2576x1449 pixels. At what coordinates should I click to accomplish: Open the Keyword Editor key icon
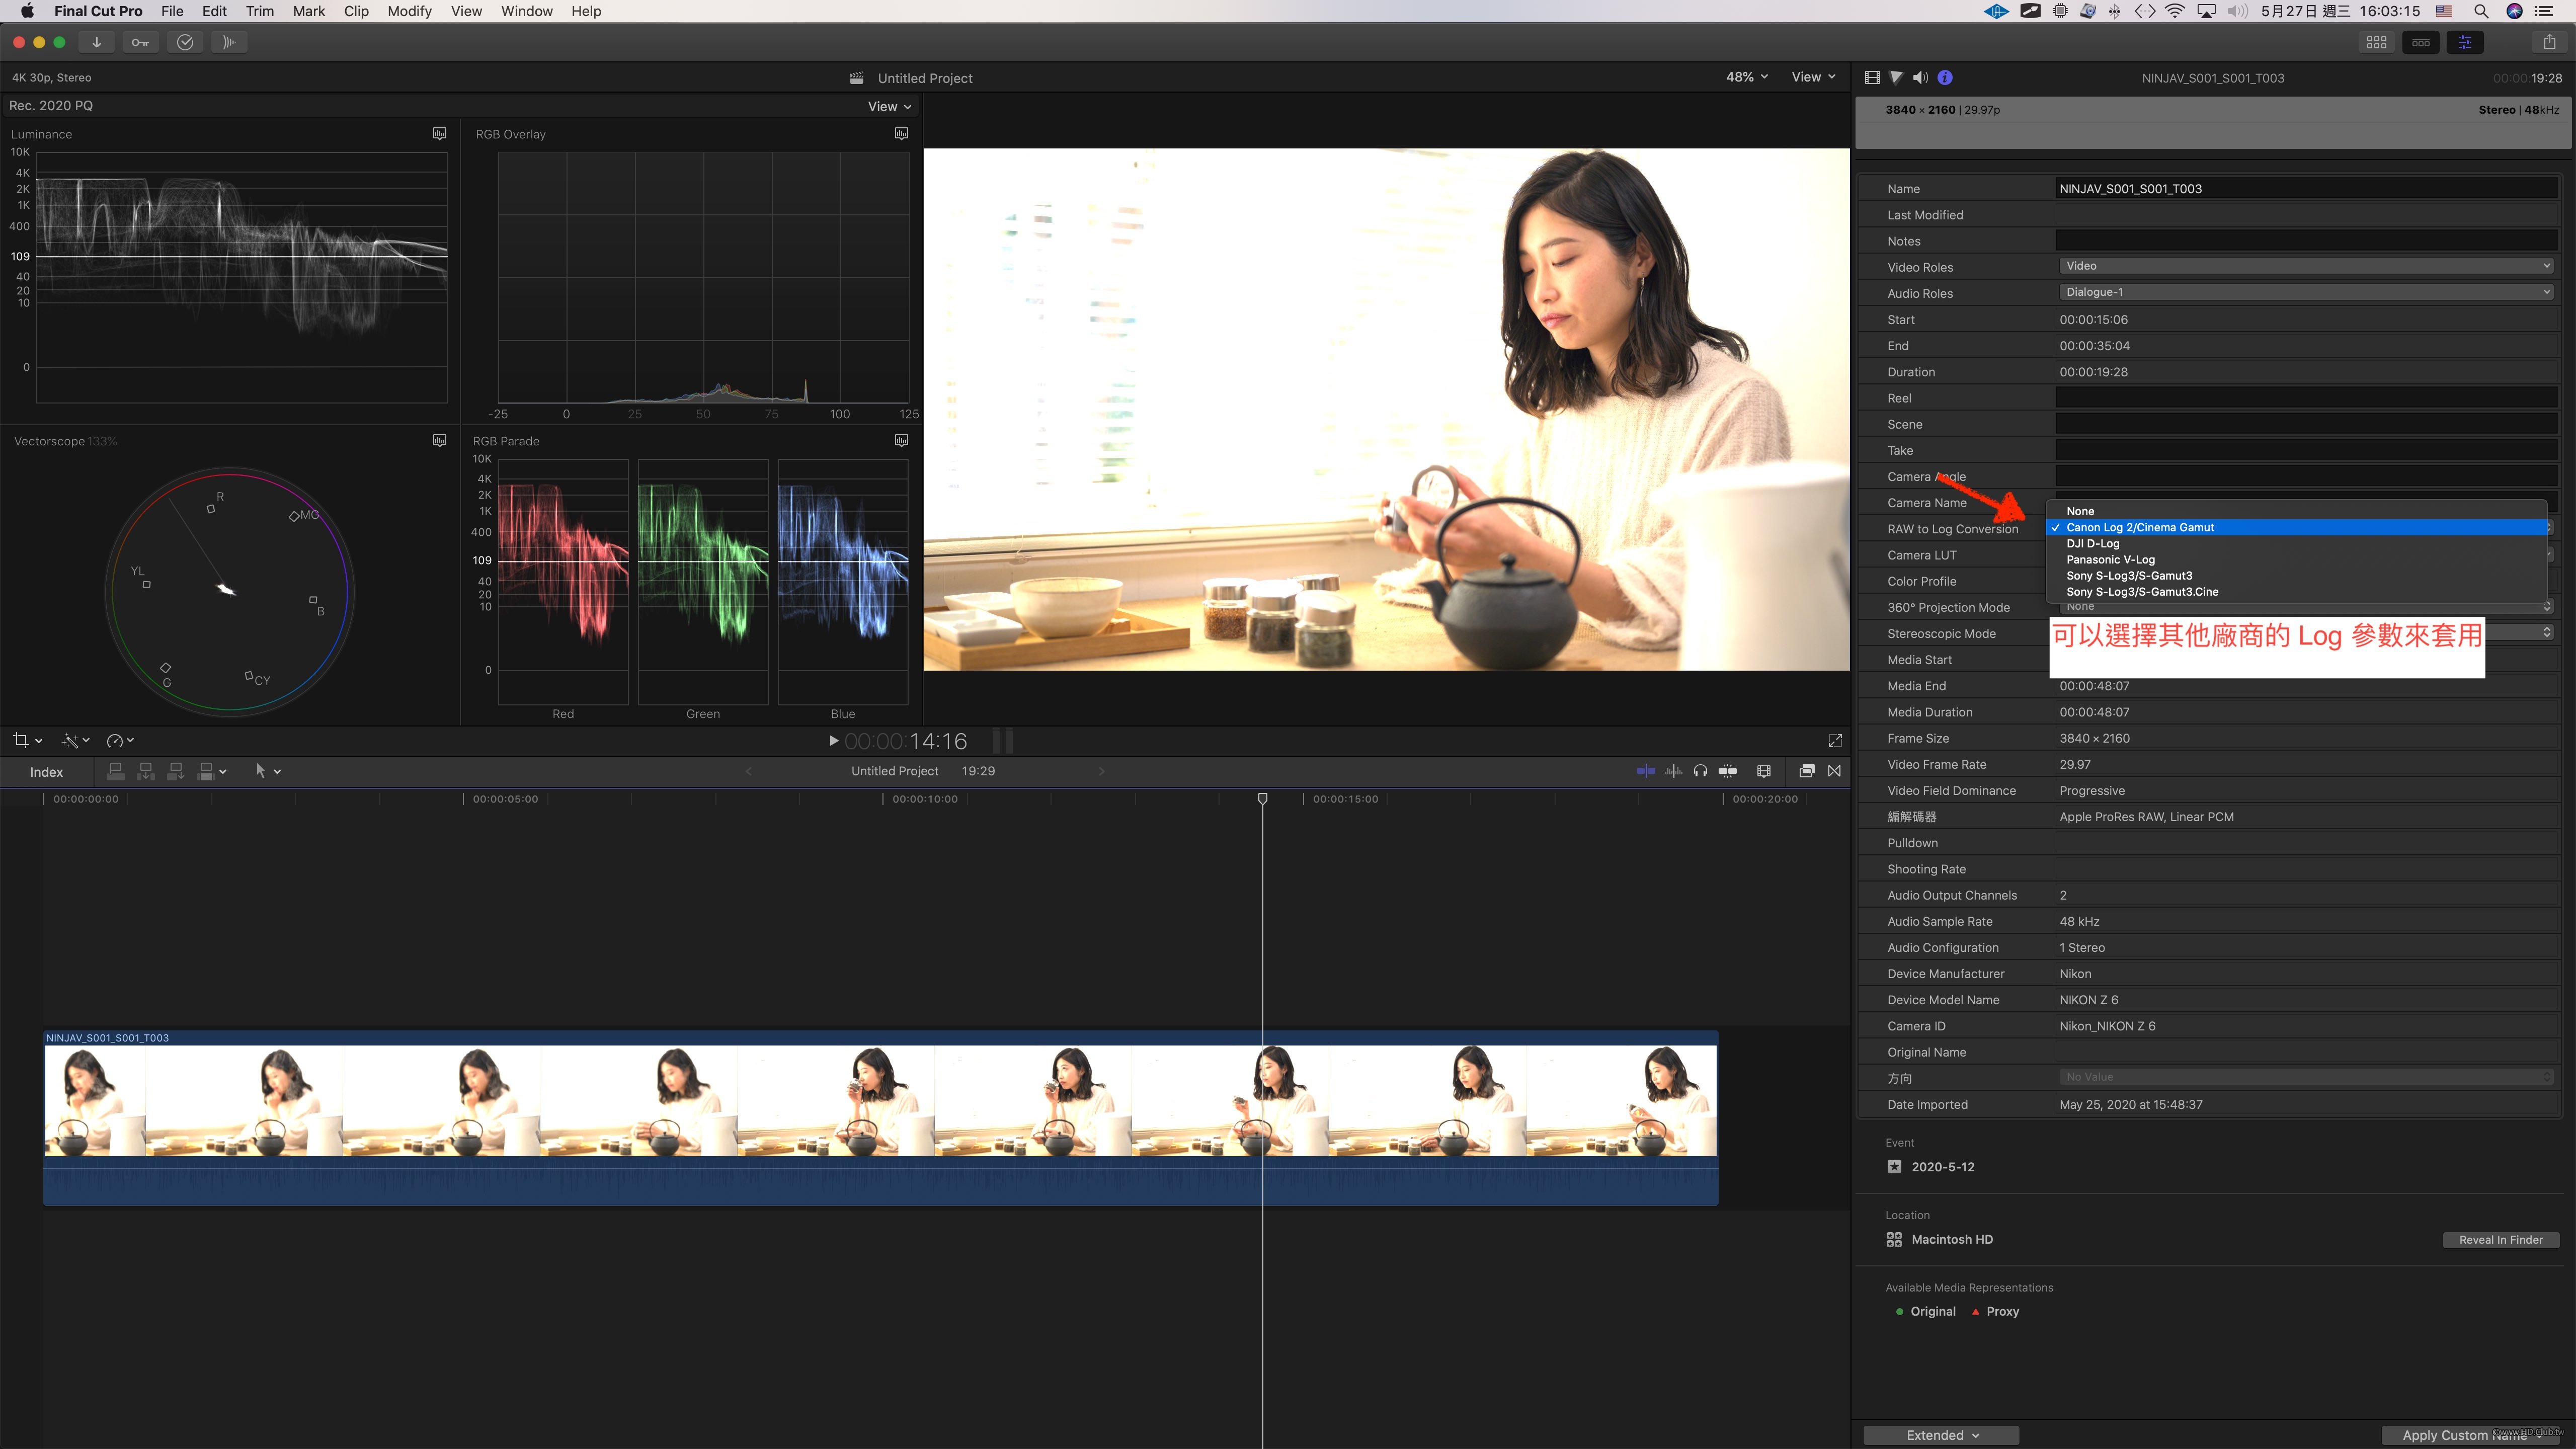pyautogui.click(x=140, y=42)
